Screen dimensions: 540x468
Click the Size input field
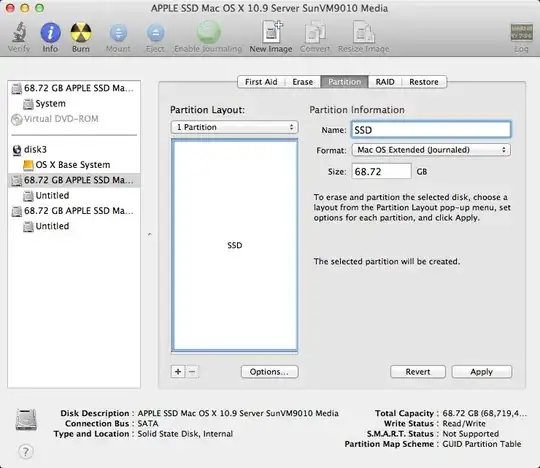[x=382, y=171]
